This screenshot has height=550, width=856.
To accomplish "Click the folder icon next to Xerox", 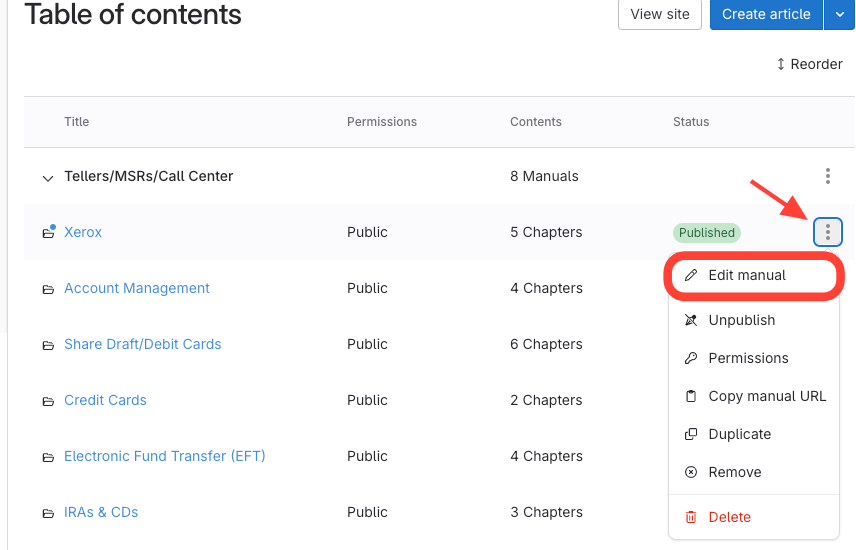I will coord(47,233).
